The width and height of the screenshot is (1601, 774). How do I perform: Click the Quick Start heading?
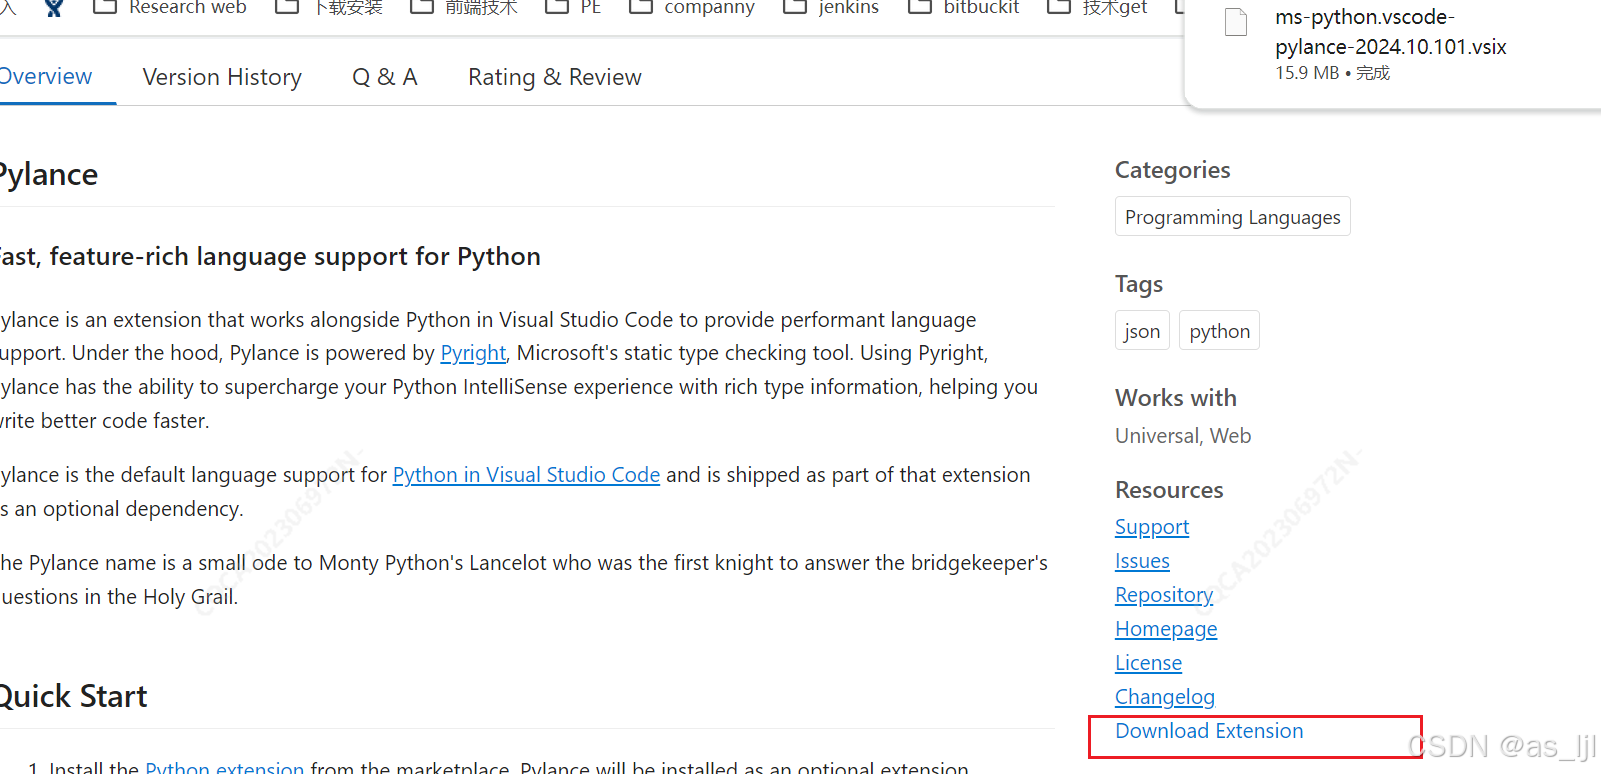coord(73,696)
